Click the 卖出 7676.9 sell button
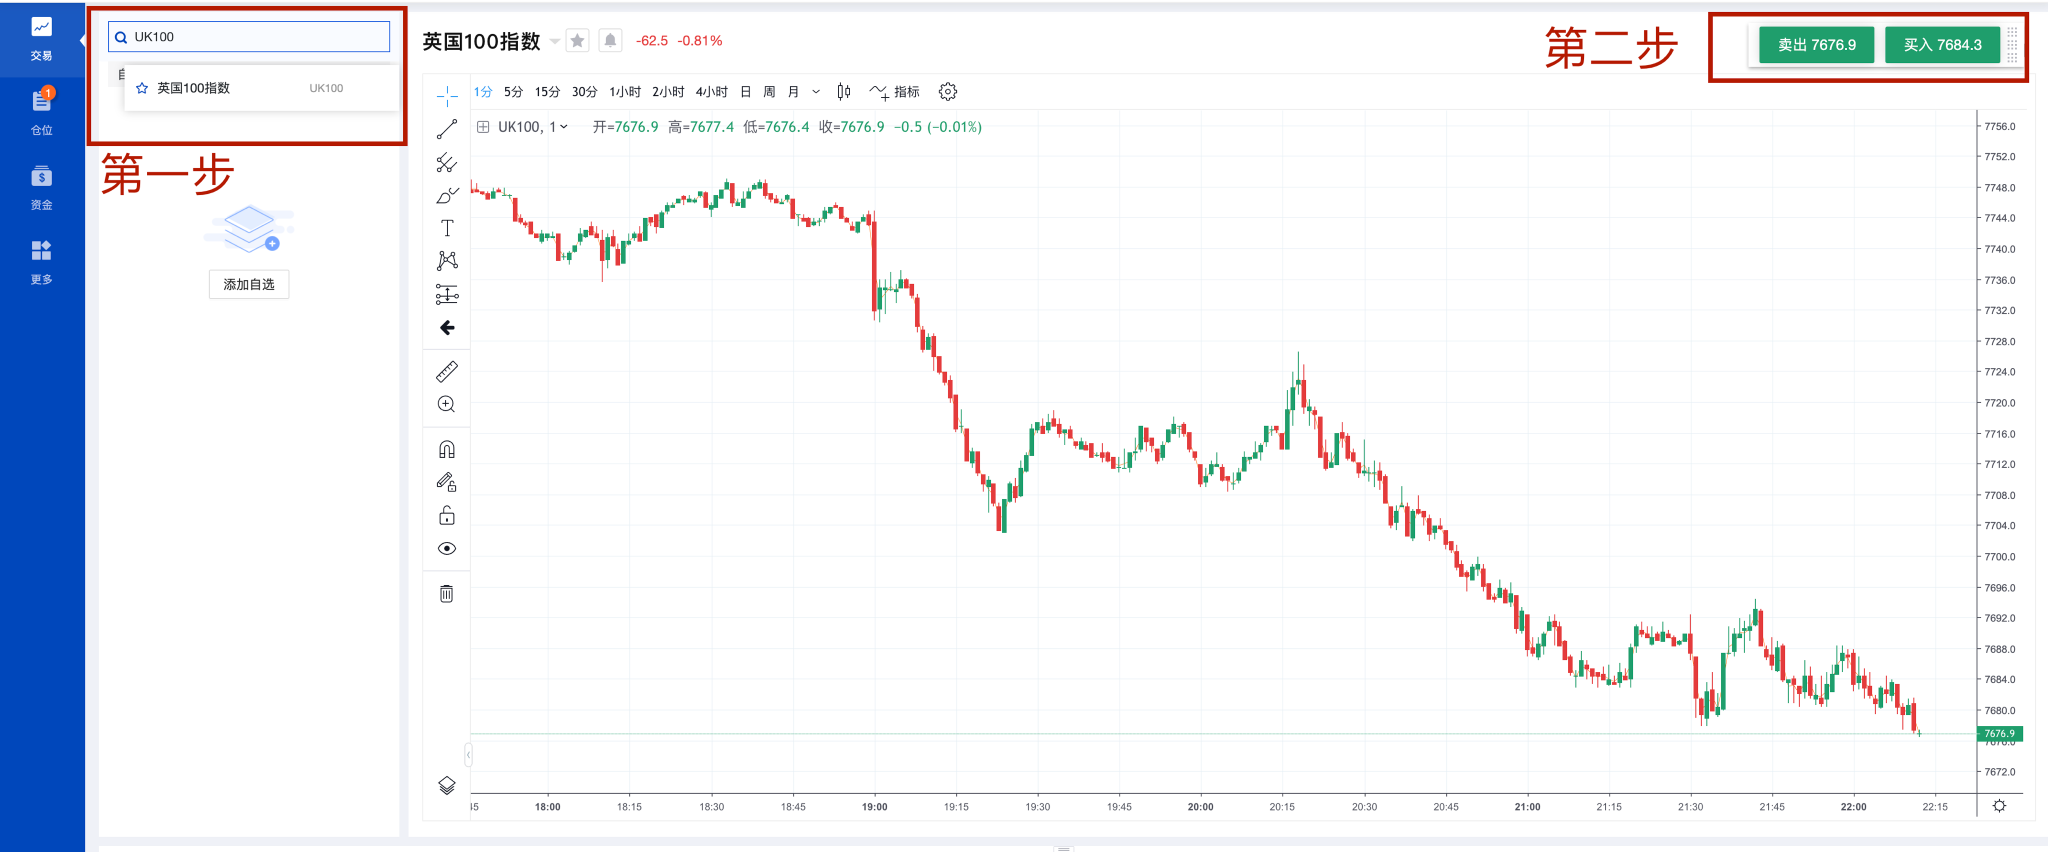 [x=1816, y=45]
